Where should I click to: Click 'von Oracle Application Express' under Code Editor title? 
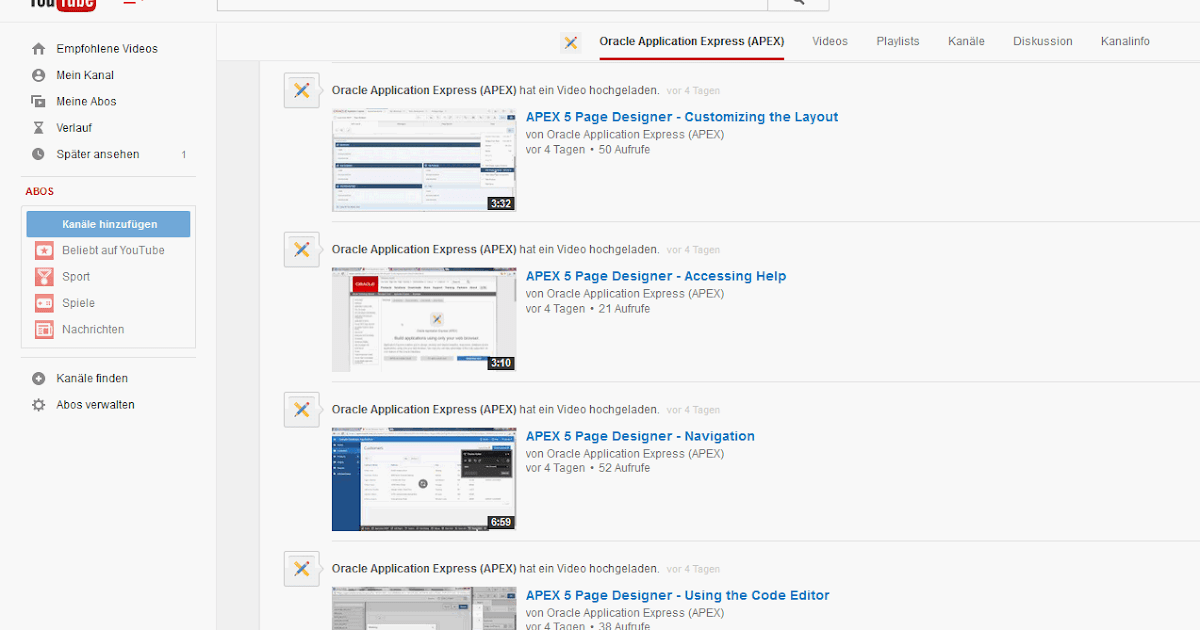[x=625, y=613]
